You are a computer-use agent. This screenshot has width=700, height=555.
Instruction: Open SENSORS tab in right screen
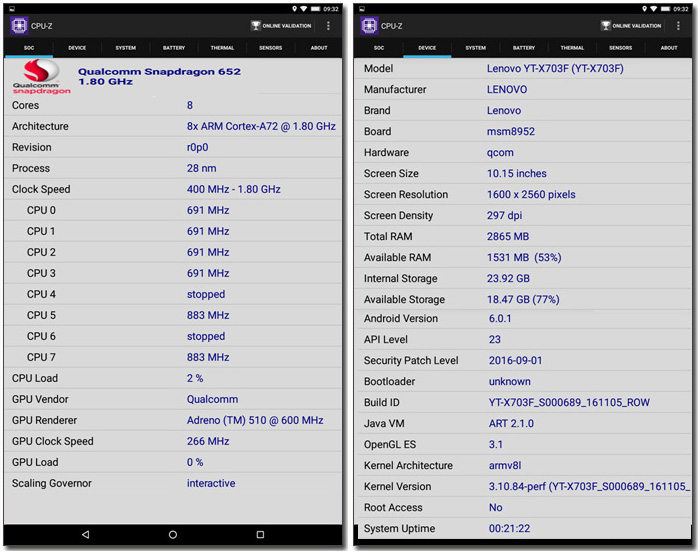(621, 48)
